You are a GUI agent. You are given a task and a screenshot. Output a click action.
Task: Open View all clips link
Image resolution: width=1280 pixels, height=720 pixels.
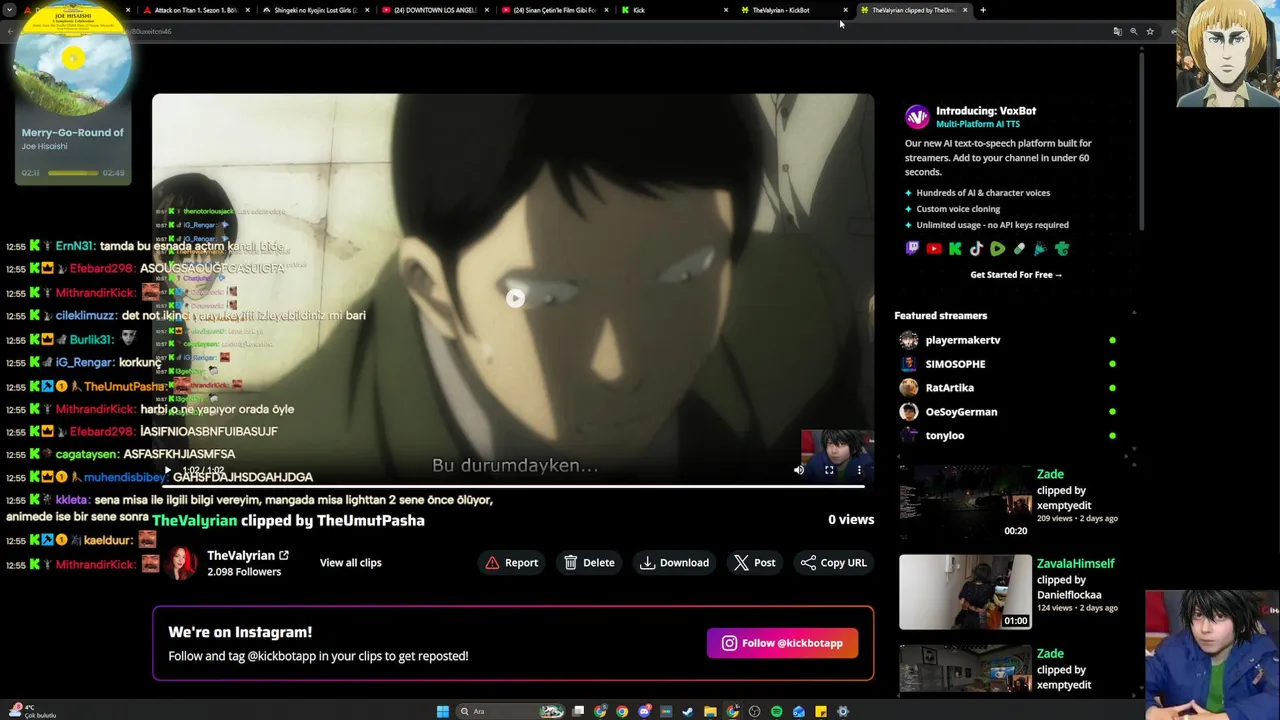coord(350,563)
